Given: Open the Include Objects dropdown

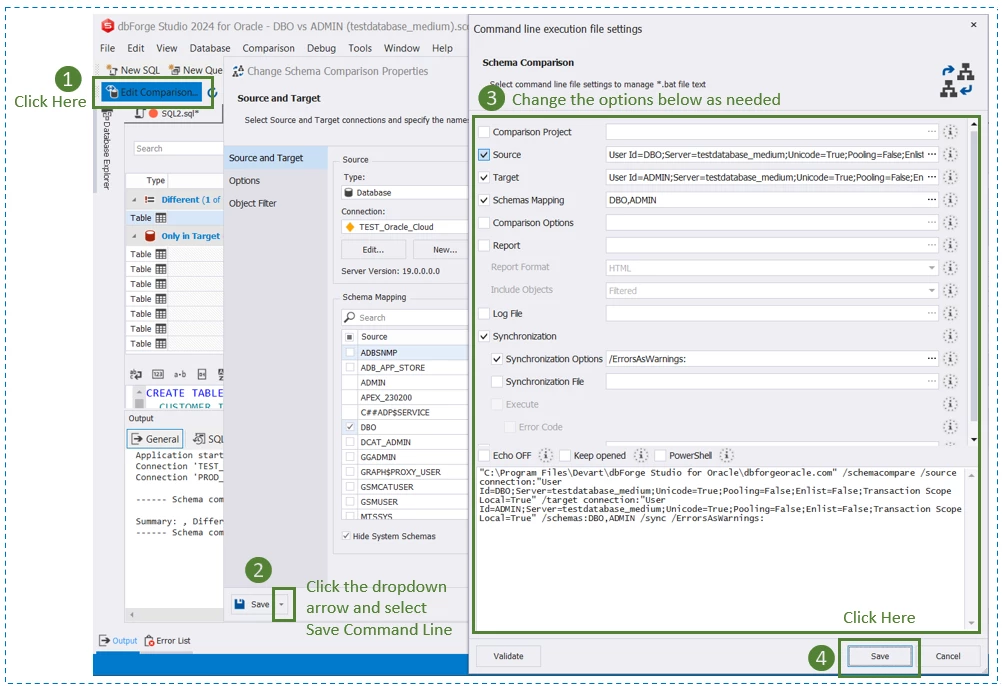Looking at the screenshot, I should pyautogui.click(x=932, y=291).
